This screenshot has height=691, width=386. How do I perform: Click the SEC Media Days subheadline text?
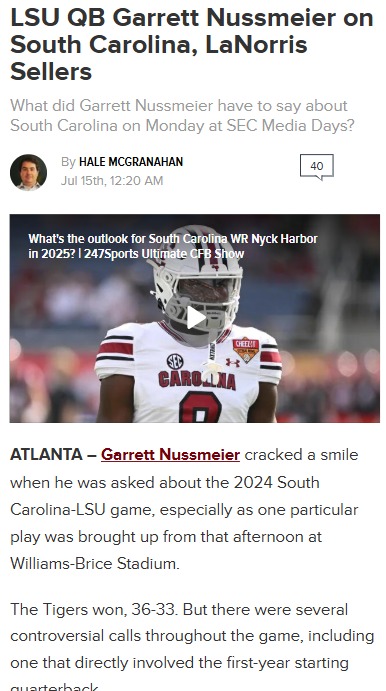coord(182,115)
